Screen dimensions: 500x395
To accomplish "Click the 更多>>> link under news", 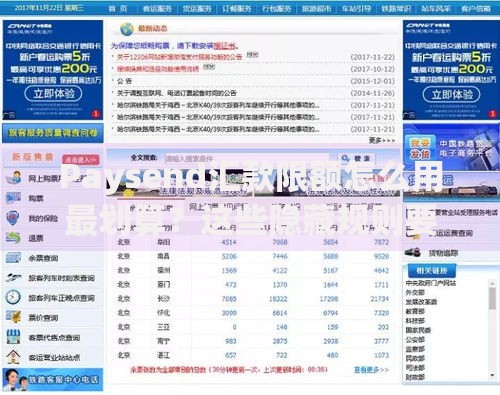I will (382, 140).
